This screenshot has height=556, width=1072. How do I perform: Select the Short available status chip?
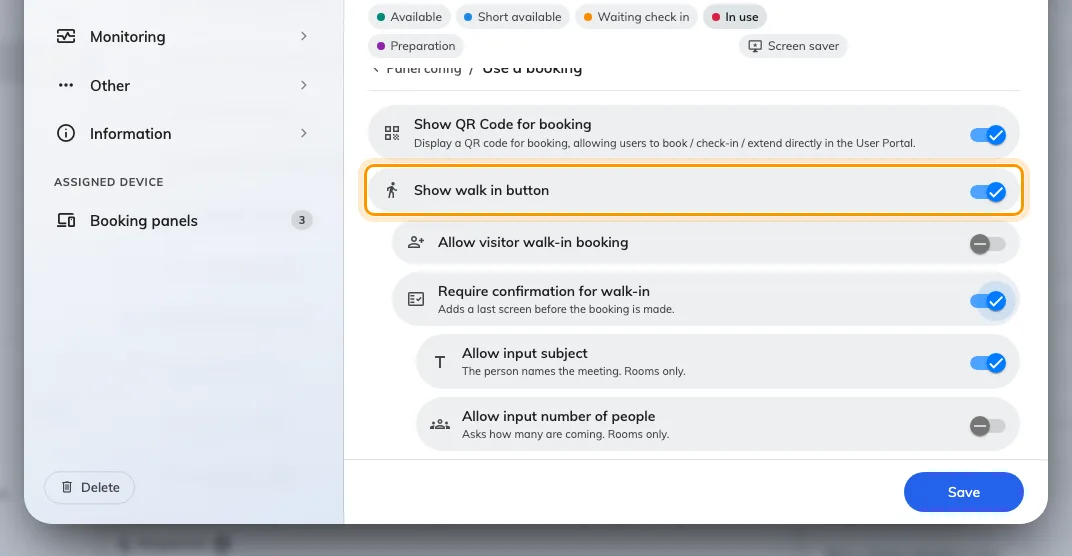coord(512,17)
